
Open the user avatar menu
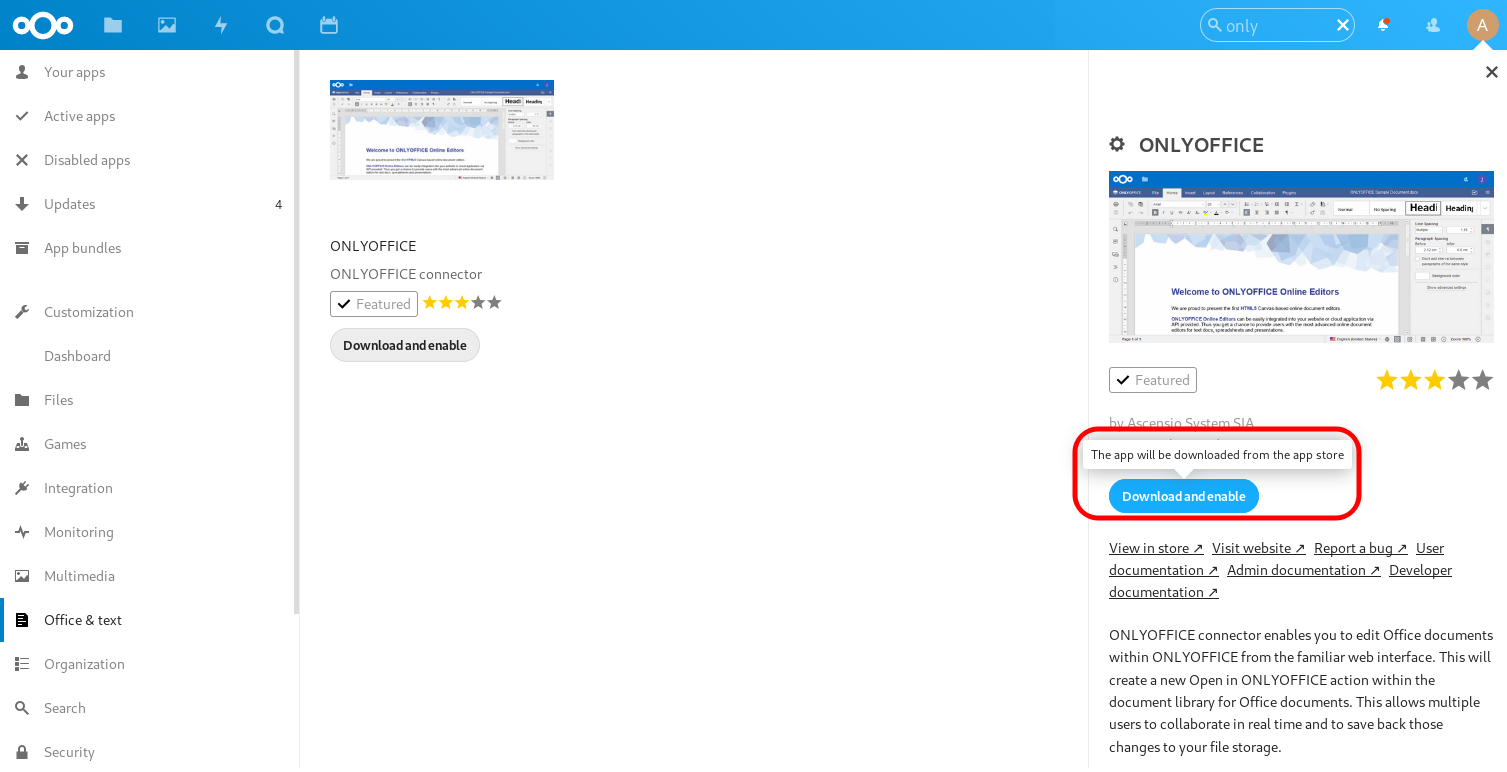(x=1482, y=25)
